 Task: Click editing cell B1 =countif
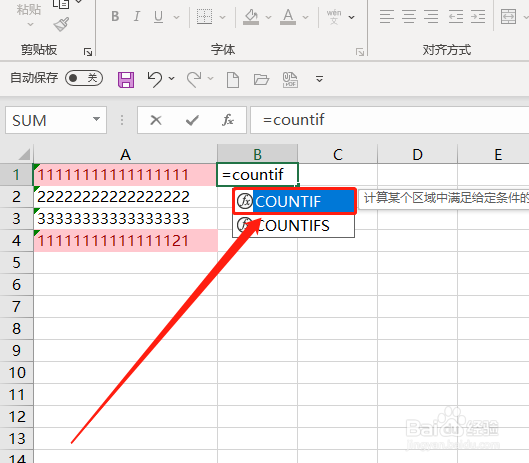[257, 174]
